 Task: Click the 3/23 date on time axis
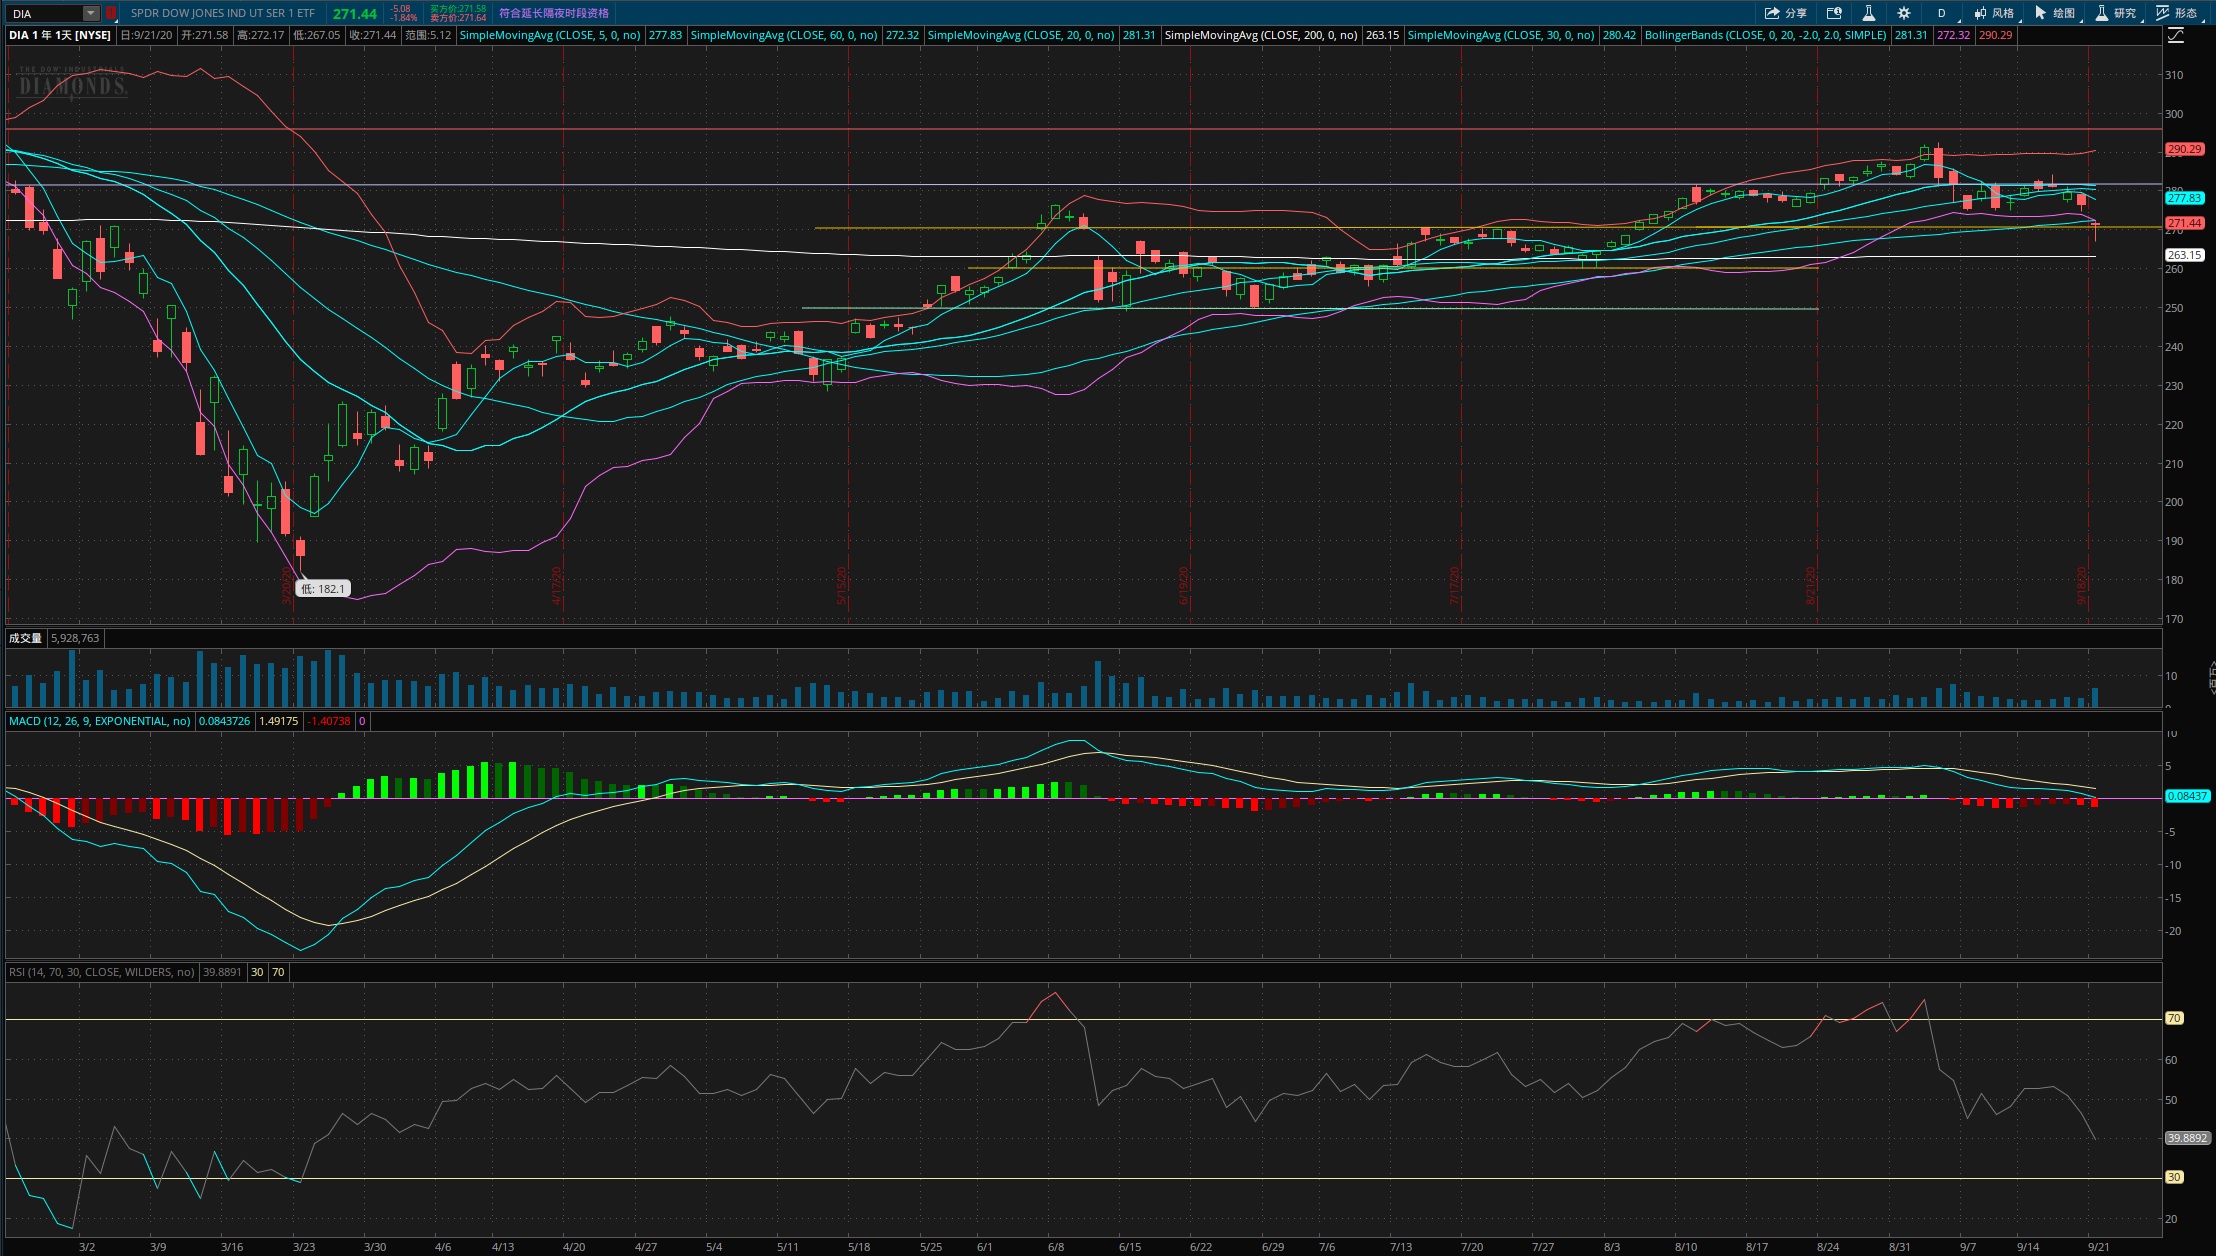tap(304, 1247)
